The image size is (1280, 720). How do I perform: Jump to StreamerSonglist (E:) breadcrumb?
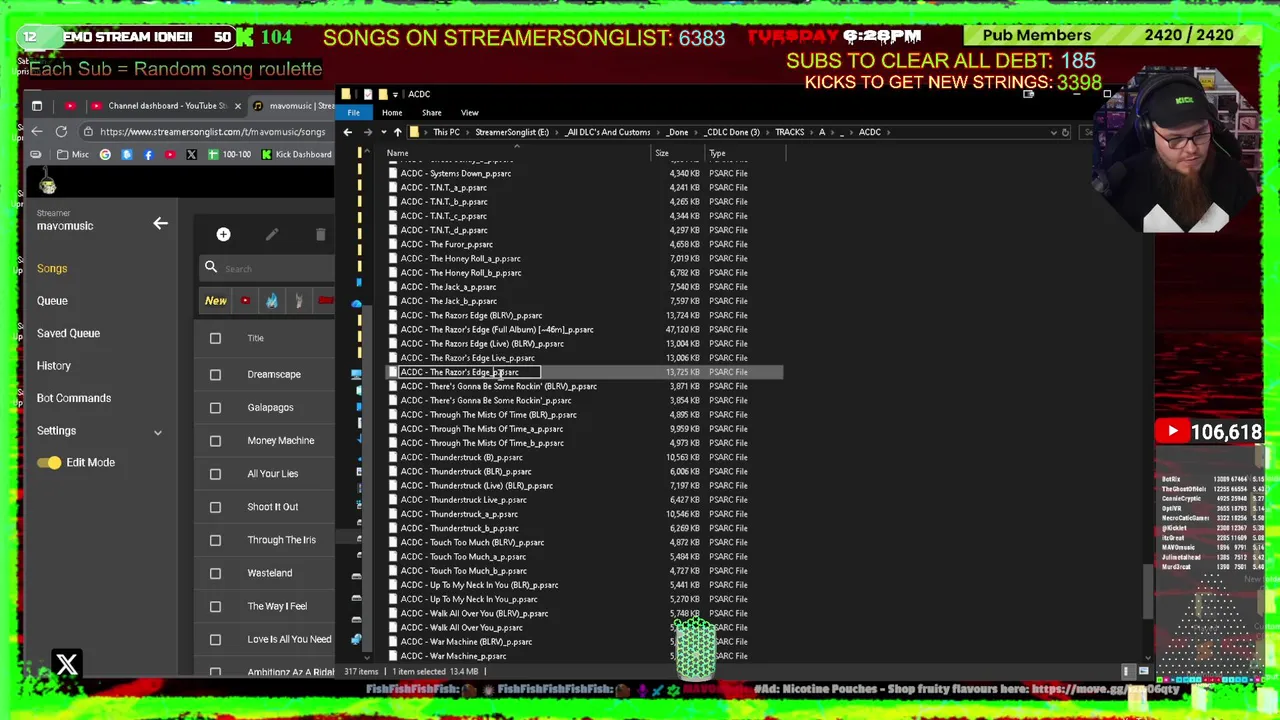pos(512,132)
